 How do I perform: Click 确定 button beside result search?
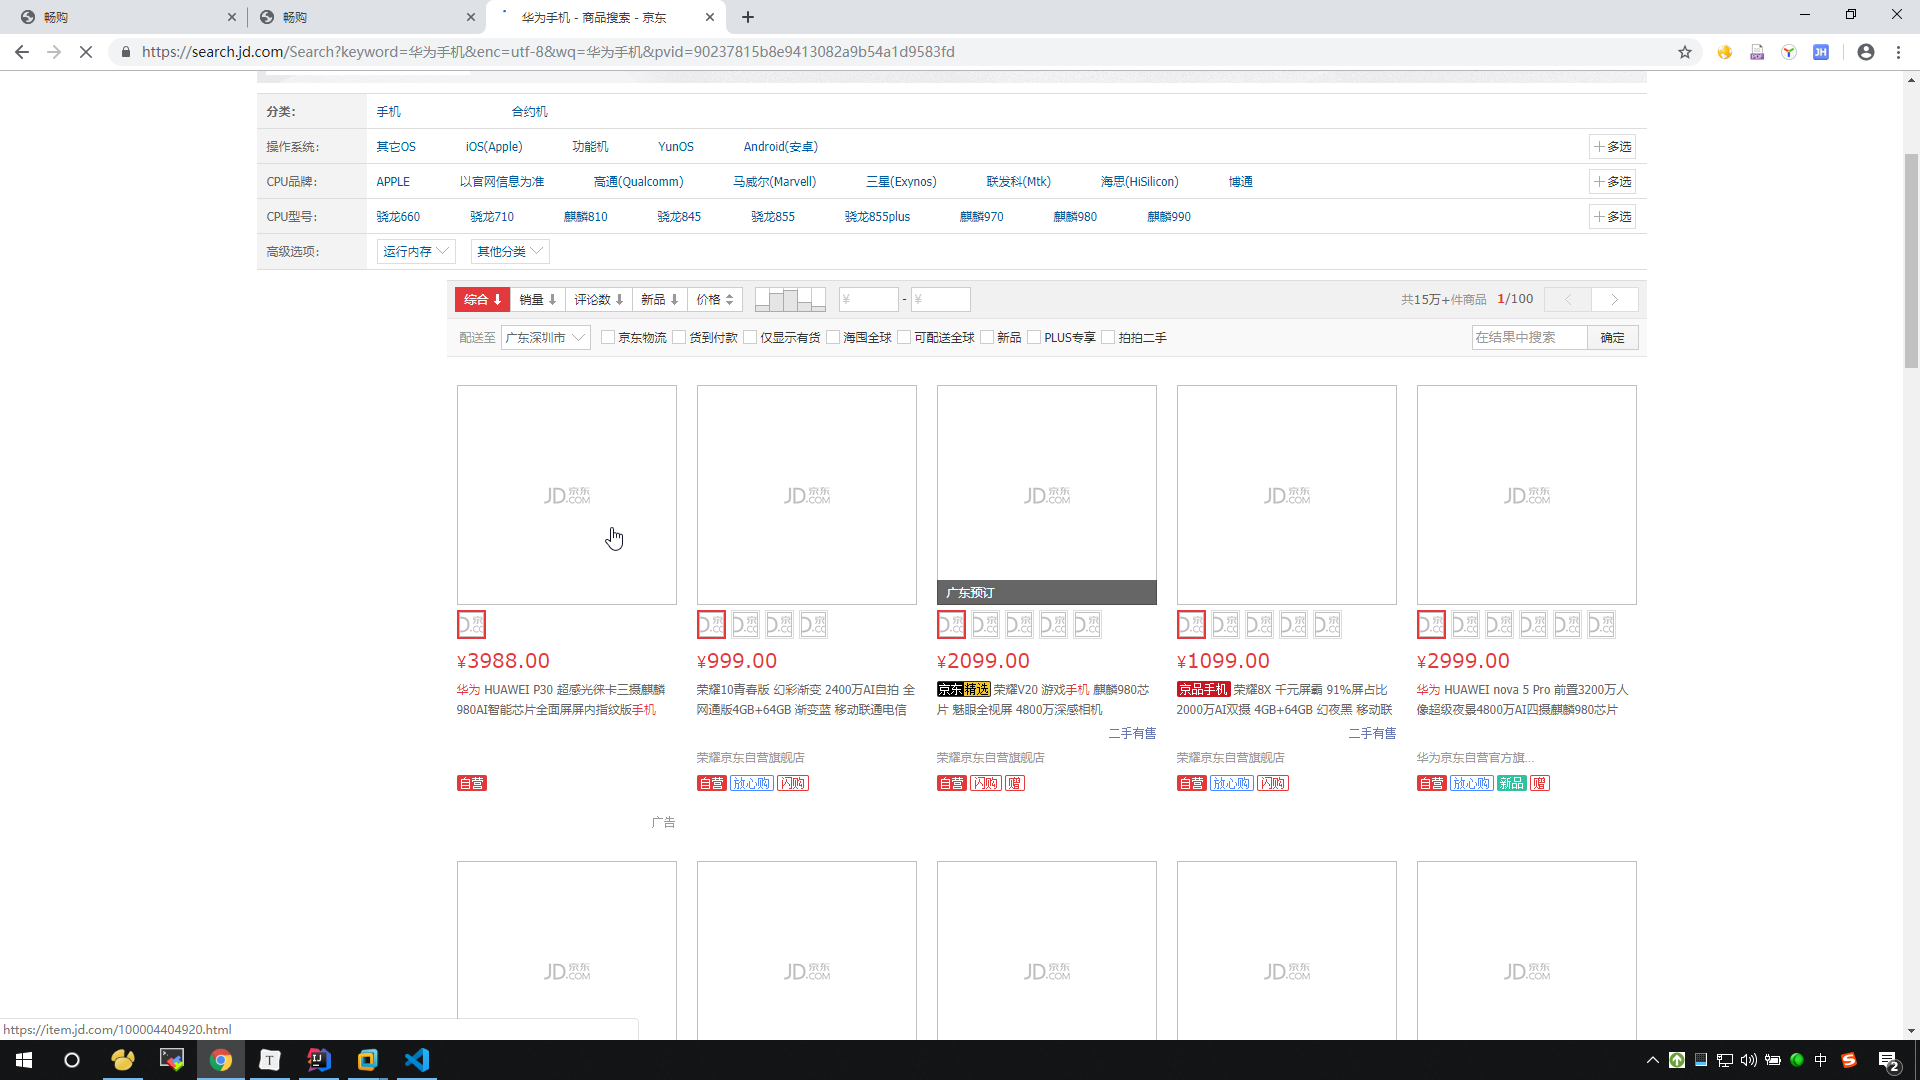1612,338
